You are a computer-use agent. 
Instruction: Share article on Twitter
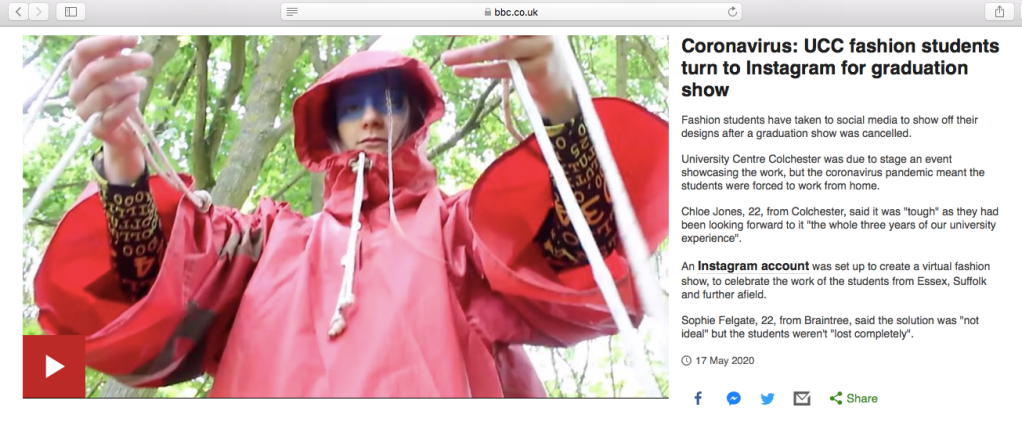[x=768, y=399]
